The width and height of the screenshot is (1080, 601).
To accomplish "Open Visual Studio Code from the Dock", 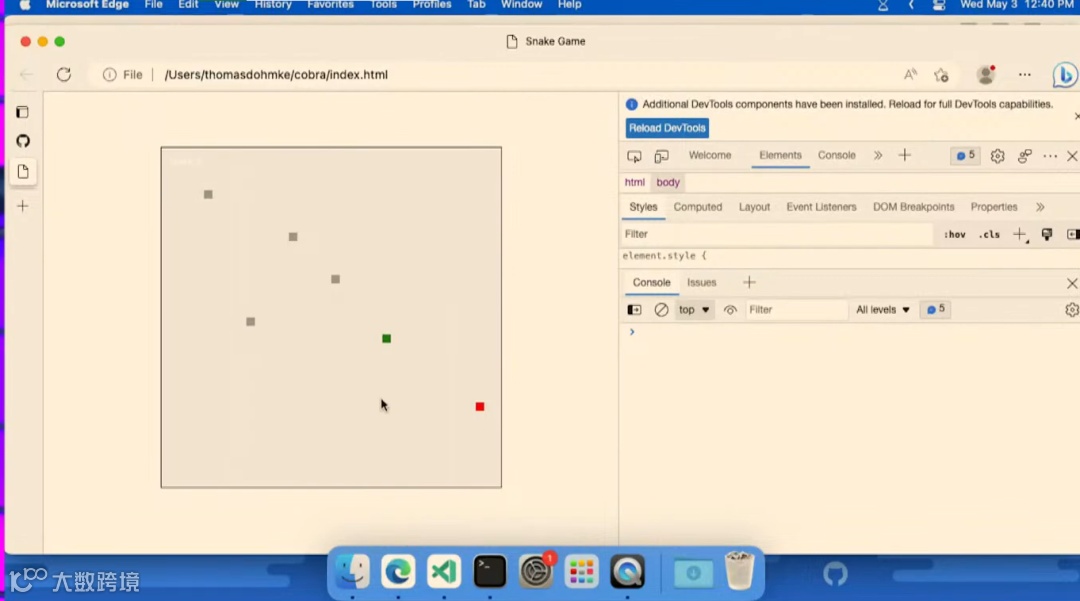I will point(444,571).
